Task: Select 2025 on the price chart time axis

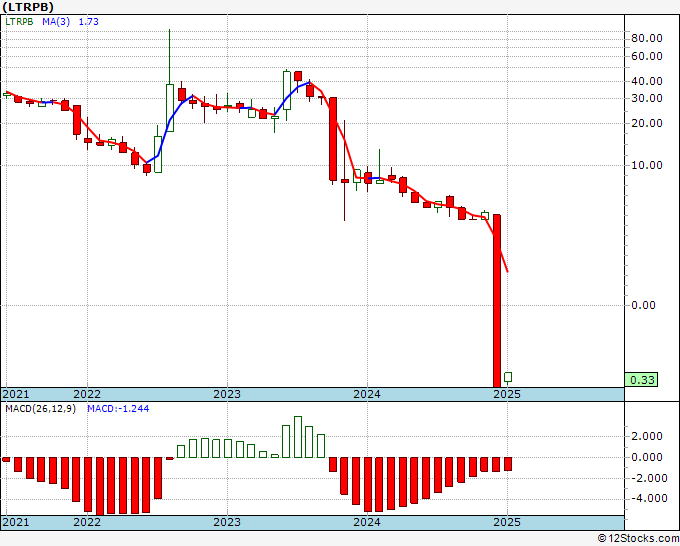Action: 507,394
